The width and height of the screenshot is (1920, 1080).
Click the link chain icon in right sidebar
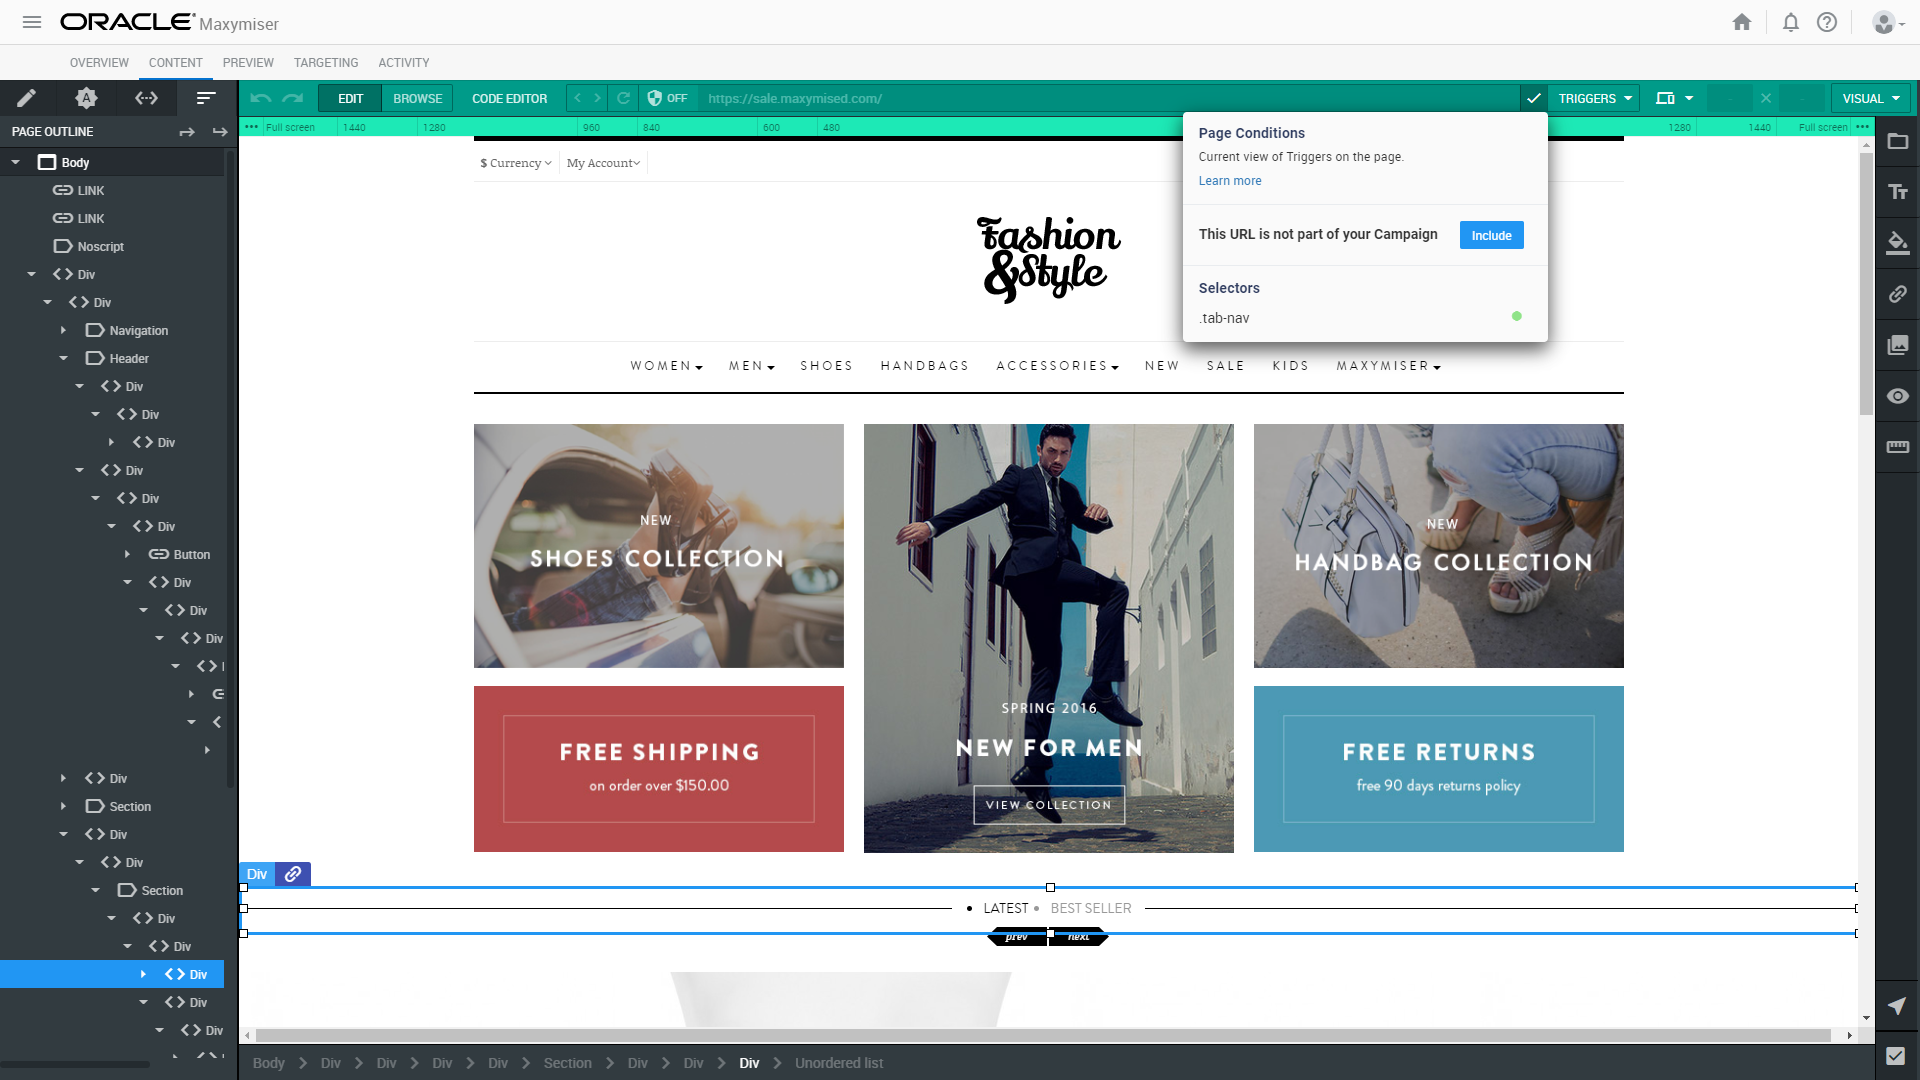[1897, 294]
